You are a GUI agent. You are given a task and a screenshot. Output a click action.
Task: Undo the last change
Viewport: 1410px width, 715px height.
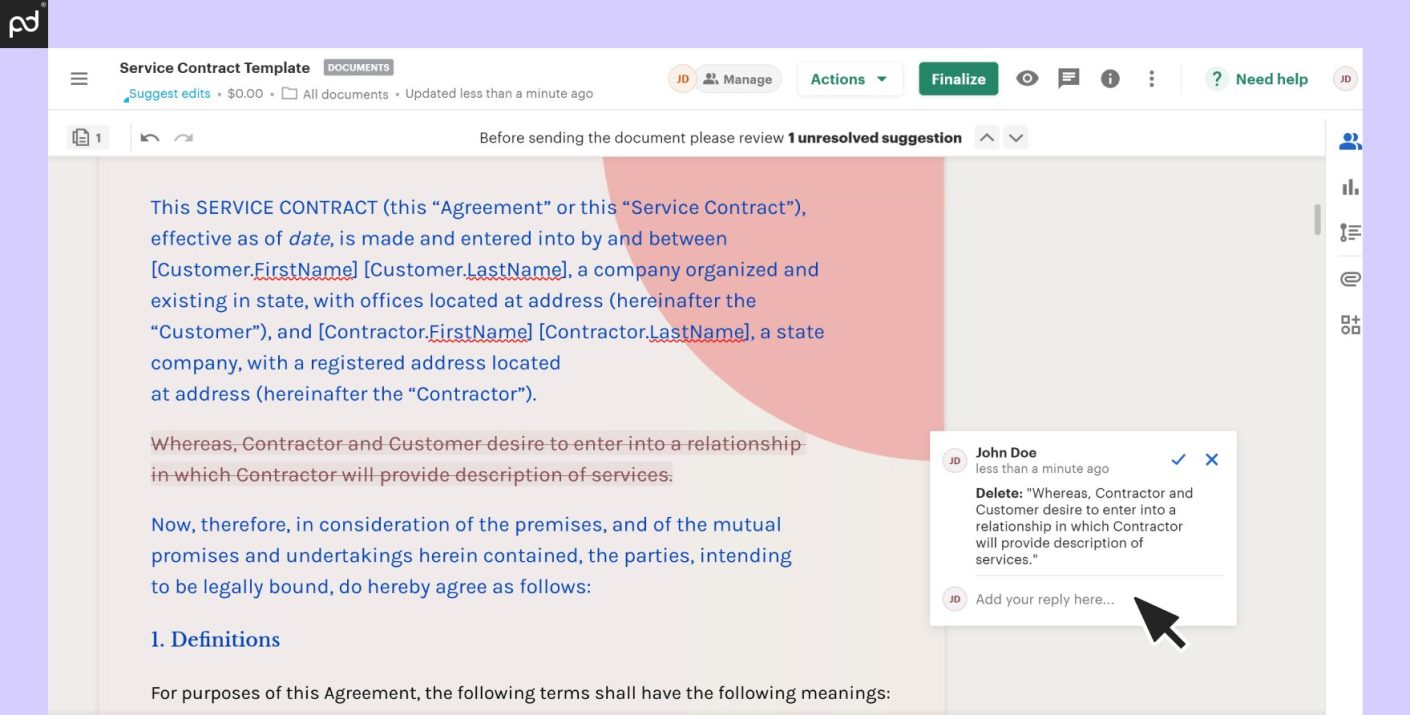(x=148, y=137)
